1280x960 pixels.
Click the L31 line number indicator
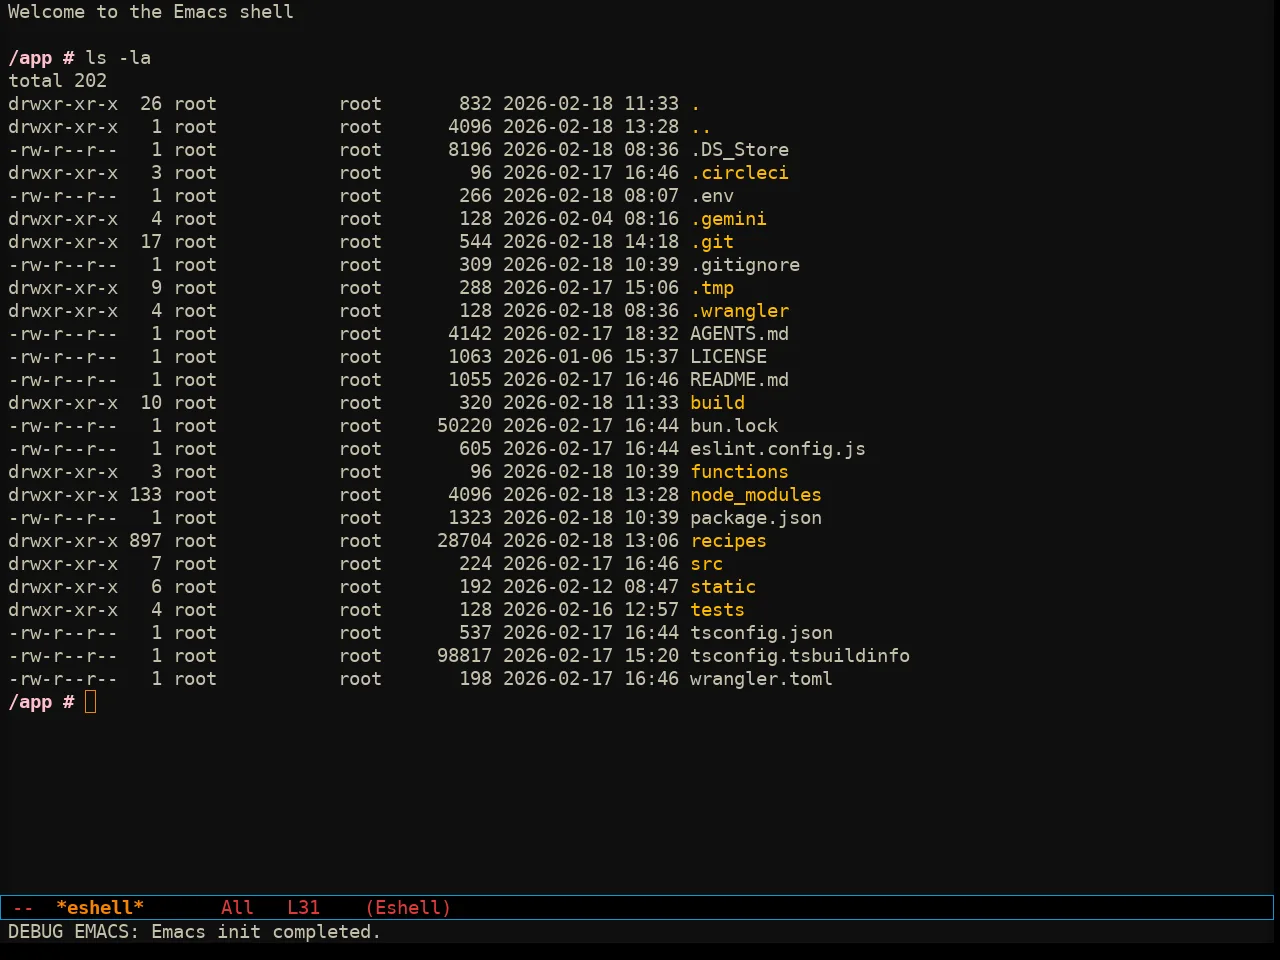303,908
